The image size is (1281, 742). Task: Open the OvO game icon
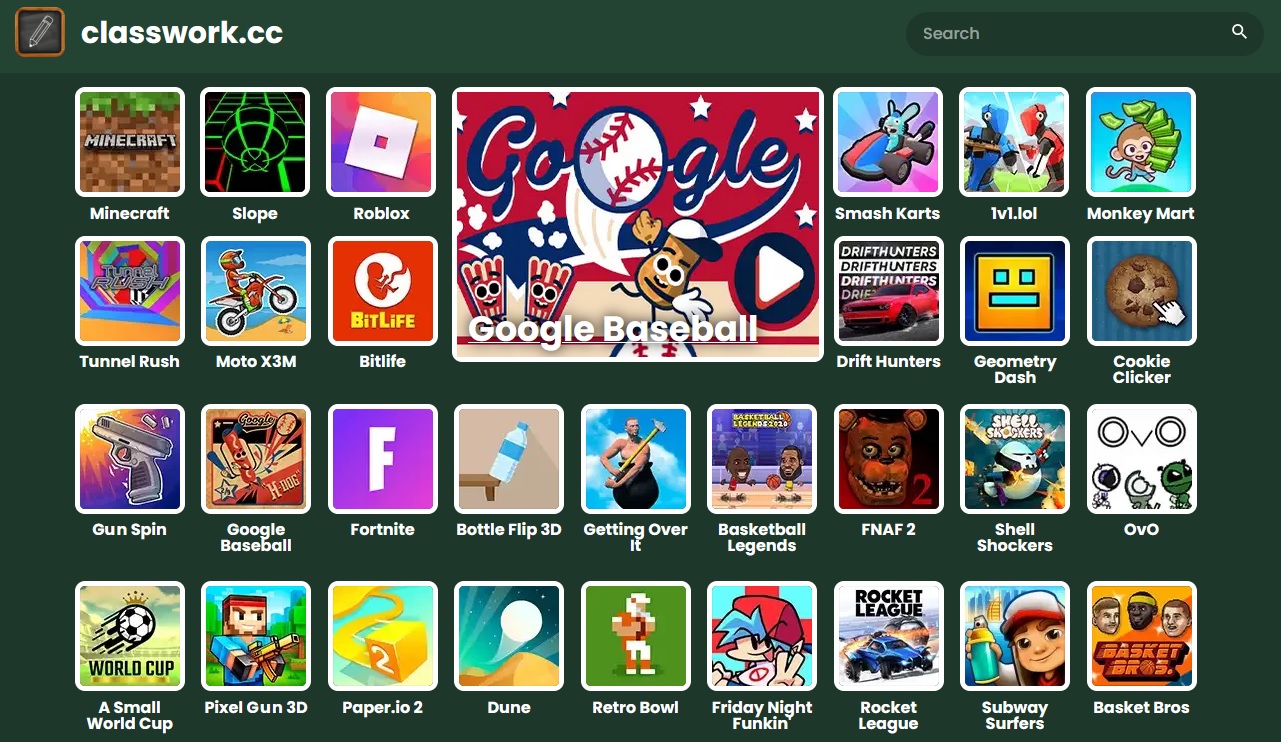(x=1141, y=459)
